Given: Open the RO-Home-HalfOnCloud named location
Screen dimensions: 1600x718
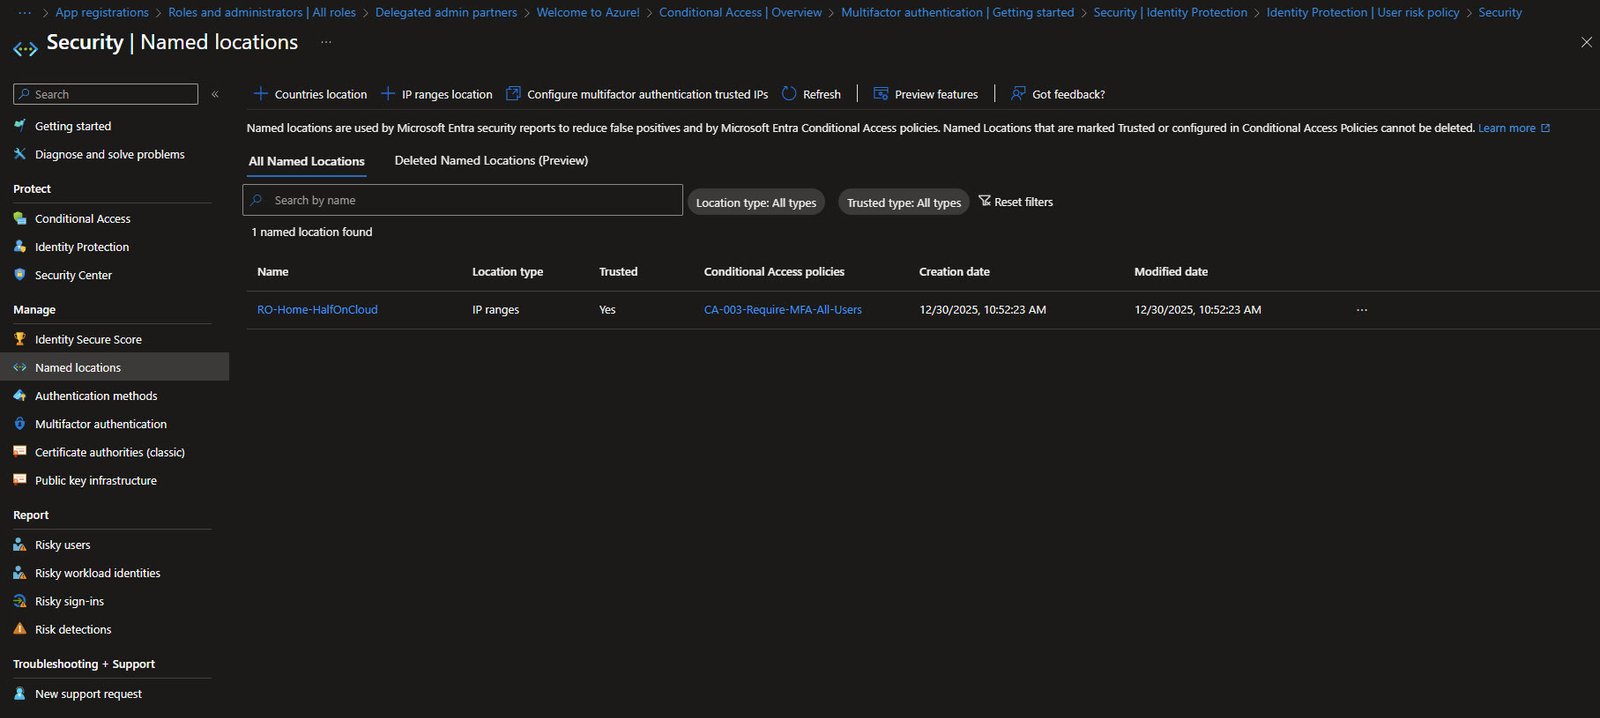Looking at the screenshot, I should (317, 310).
